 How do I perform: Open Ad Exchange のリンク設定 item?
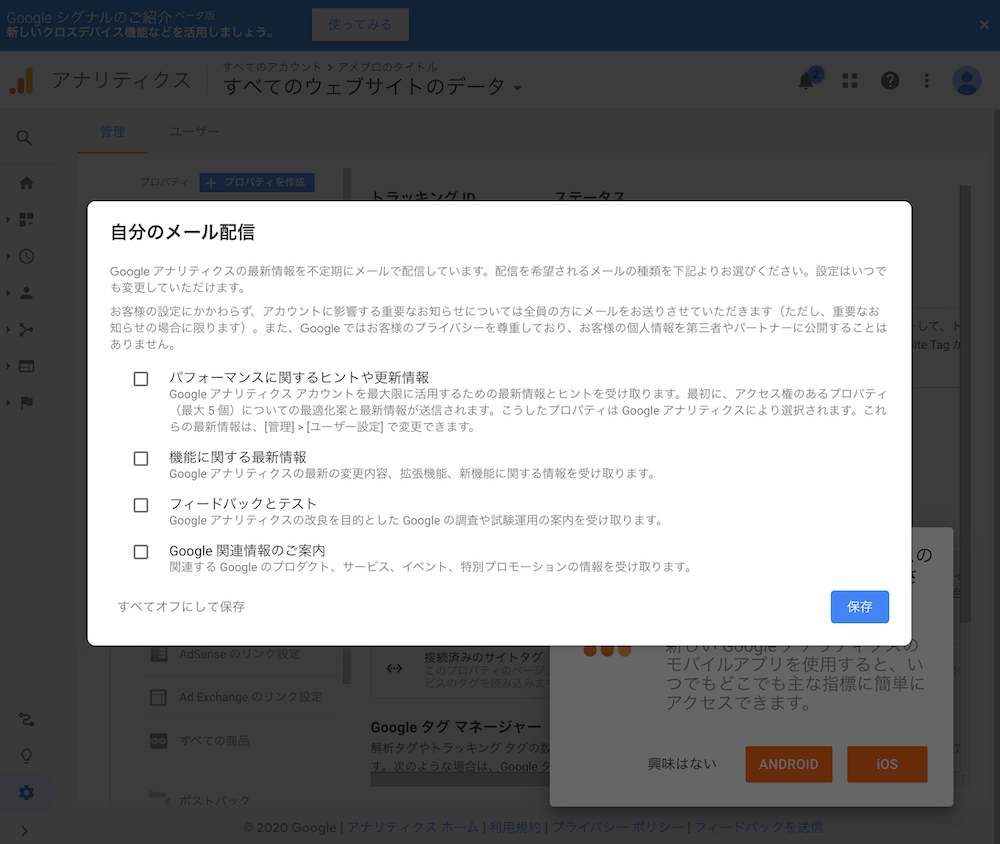tap(250, 697)
